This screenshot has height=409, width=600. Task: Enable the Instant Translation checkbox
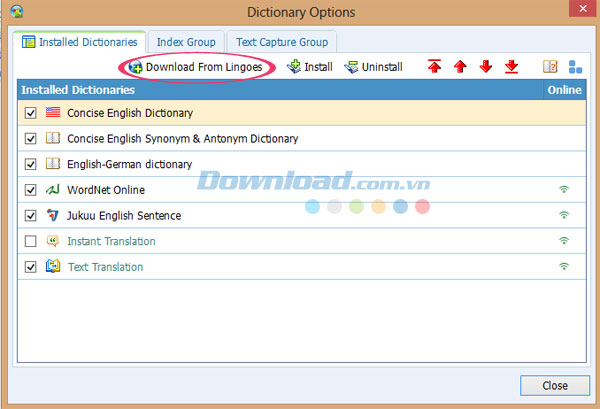[30, 241]
